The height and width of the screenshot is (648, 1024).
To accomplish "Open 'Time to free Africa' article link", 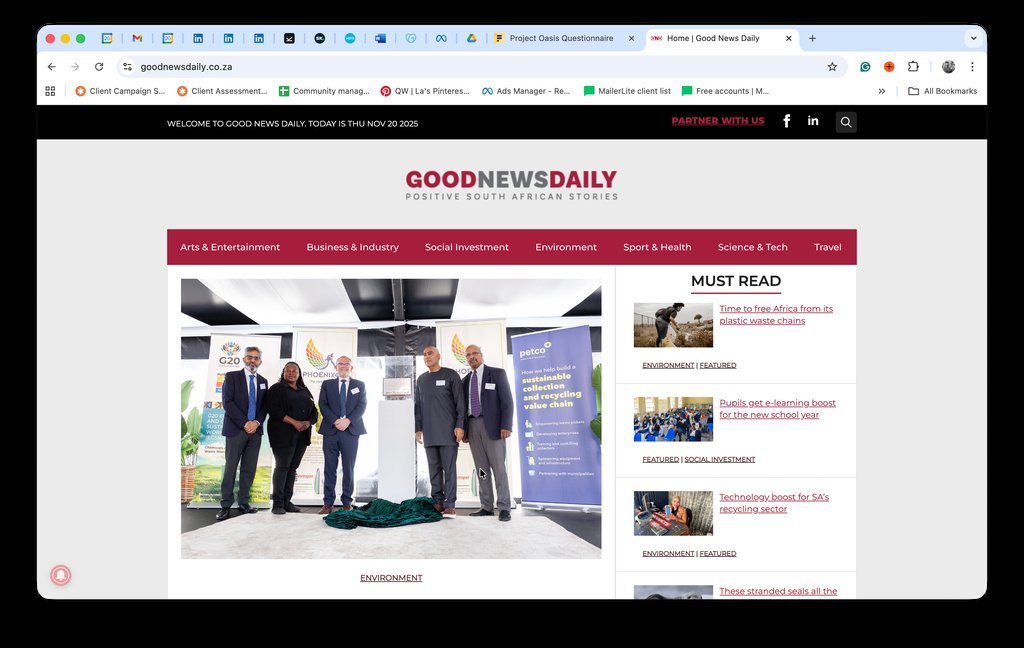I will 776,315.
